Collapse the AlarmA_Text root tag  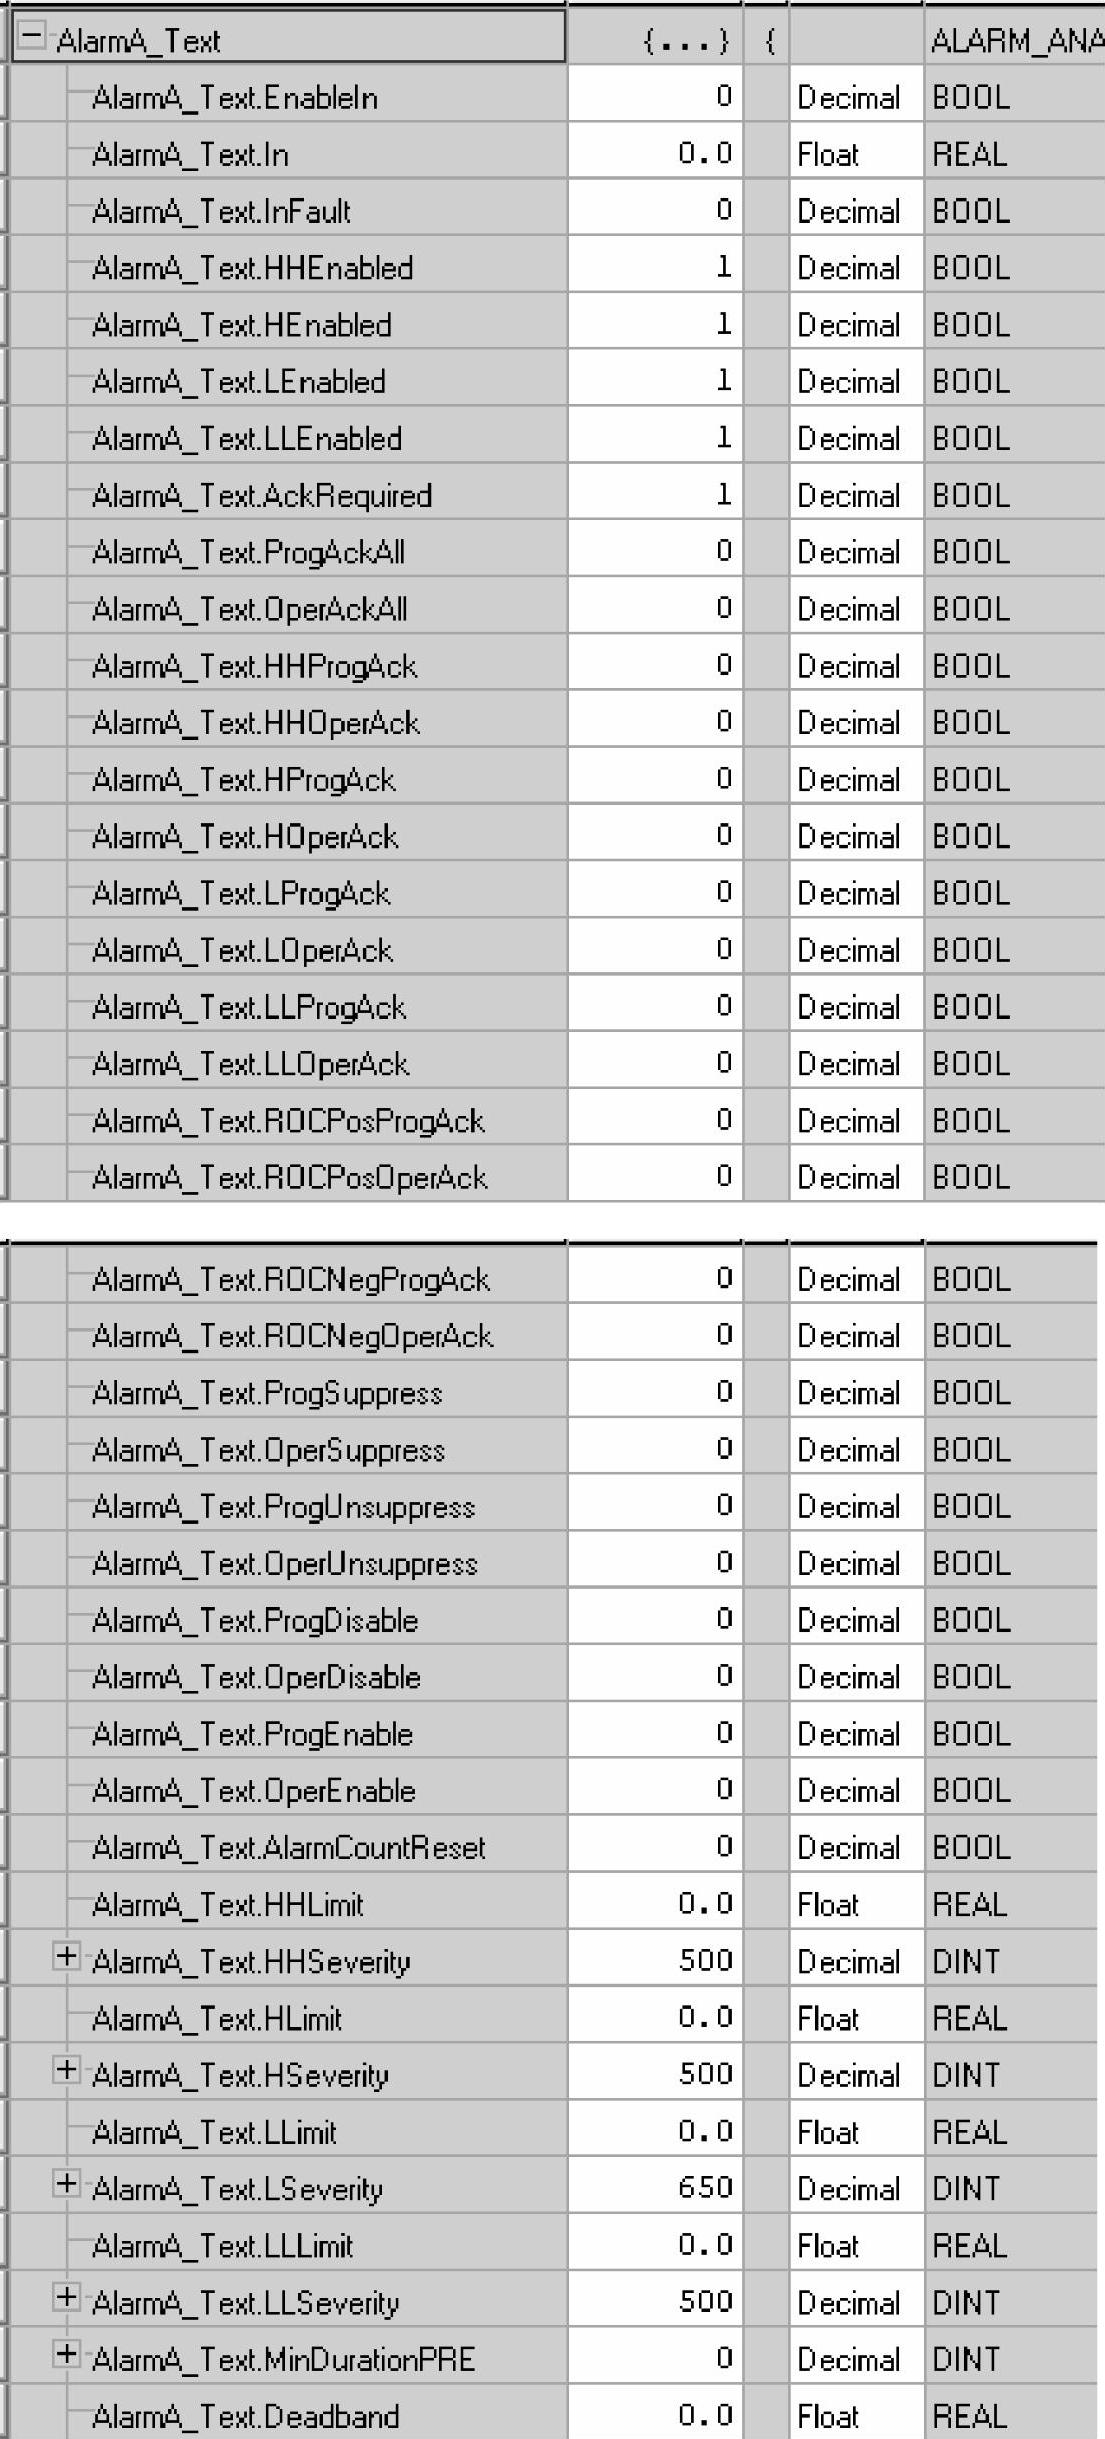click(x=32, y=37)
